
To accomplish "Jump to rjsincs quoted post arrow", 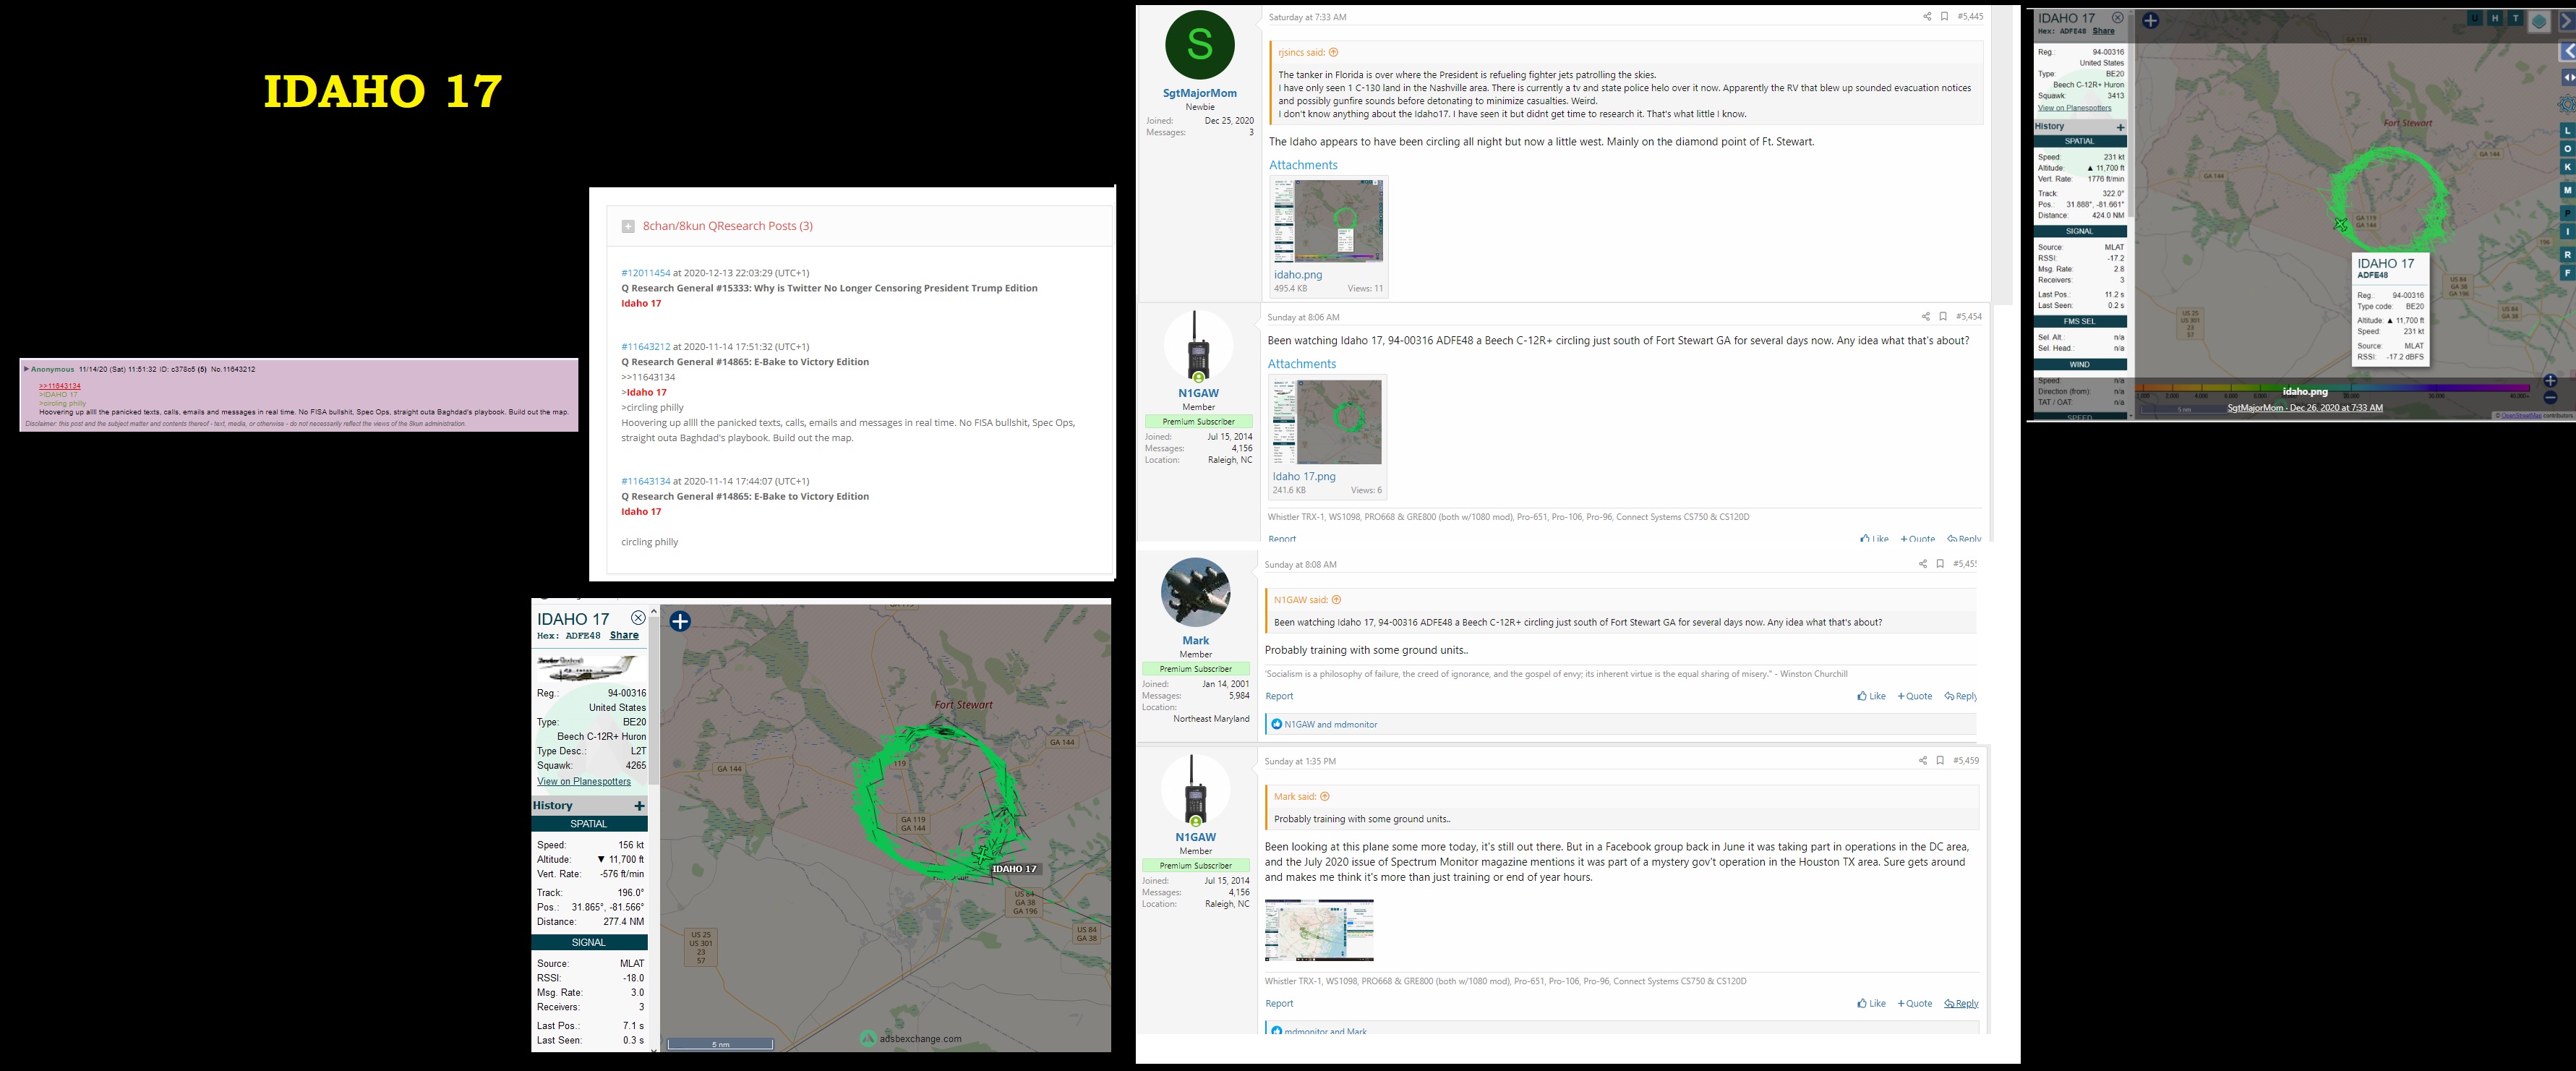I will [1333, 53].
